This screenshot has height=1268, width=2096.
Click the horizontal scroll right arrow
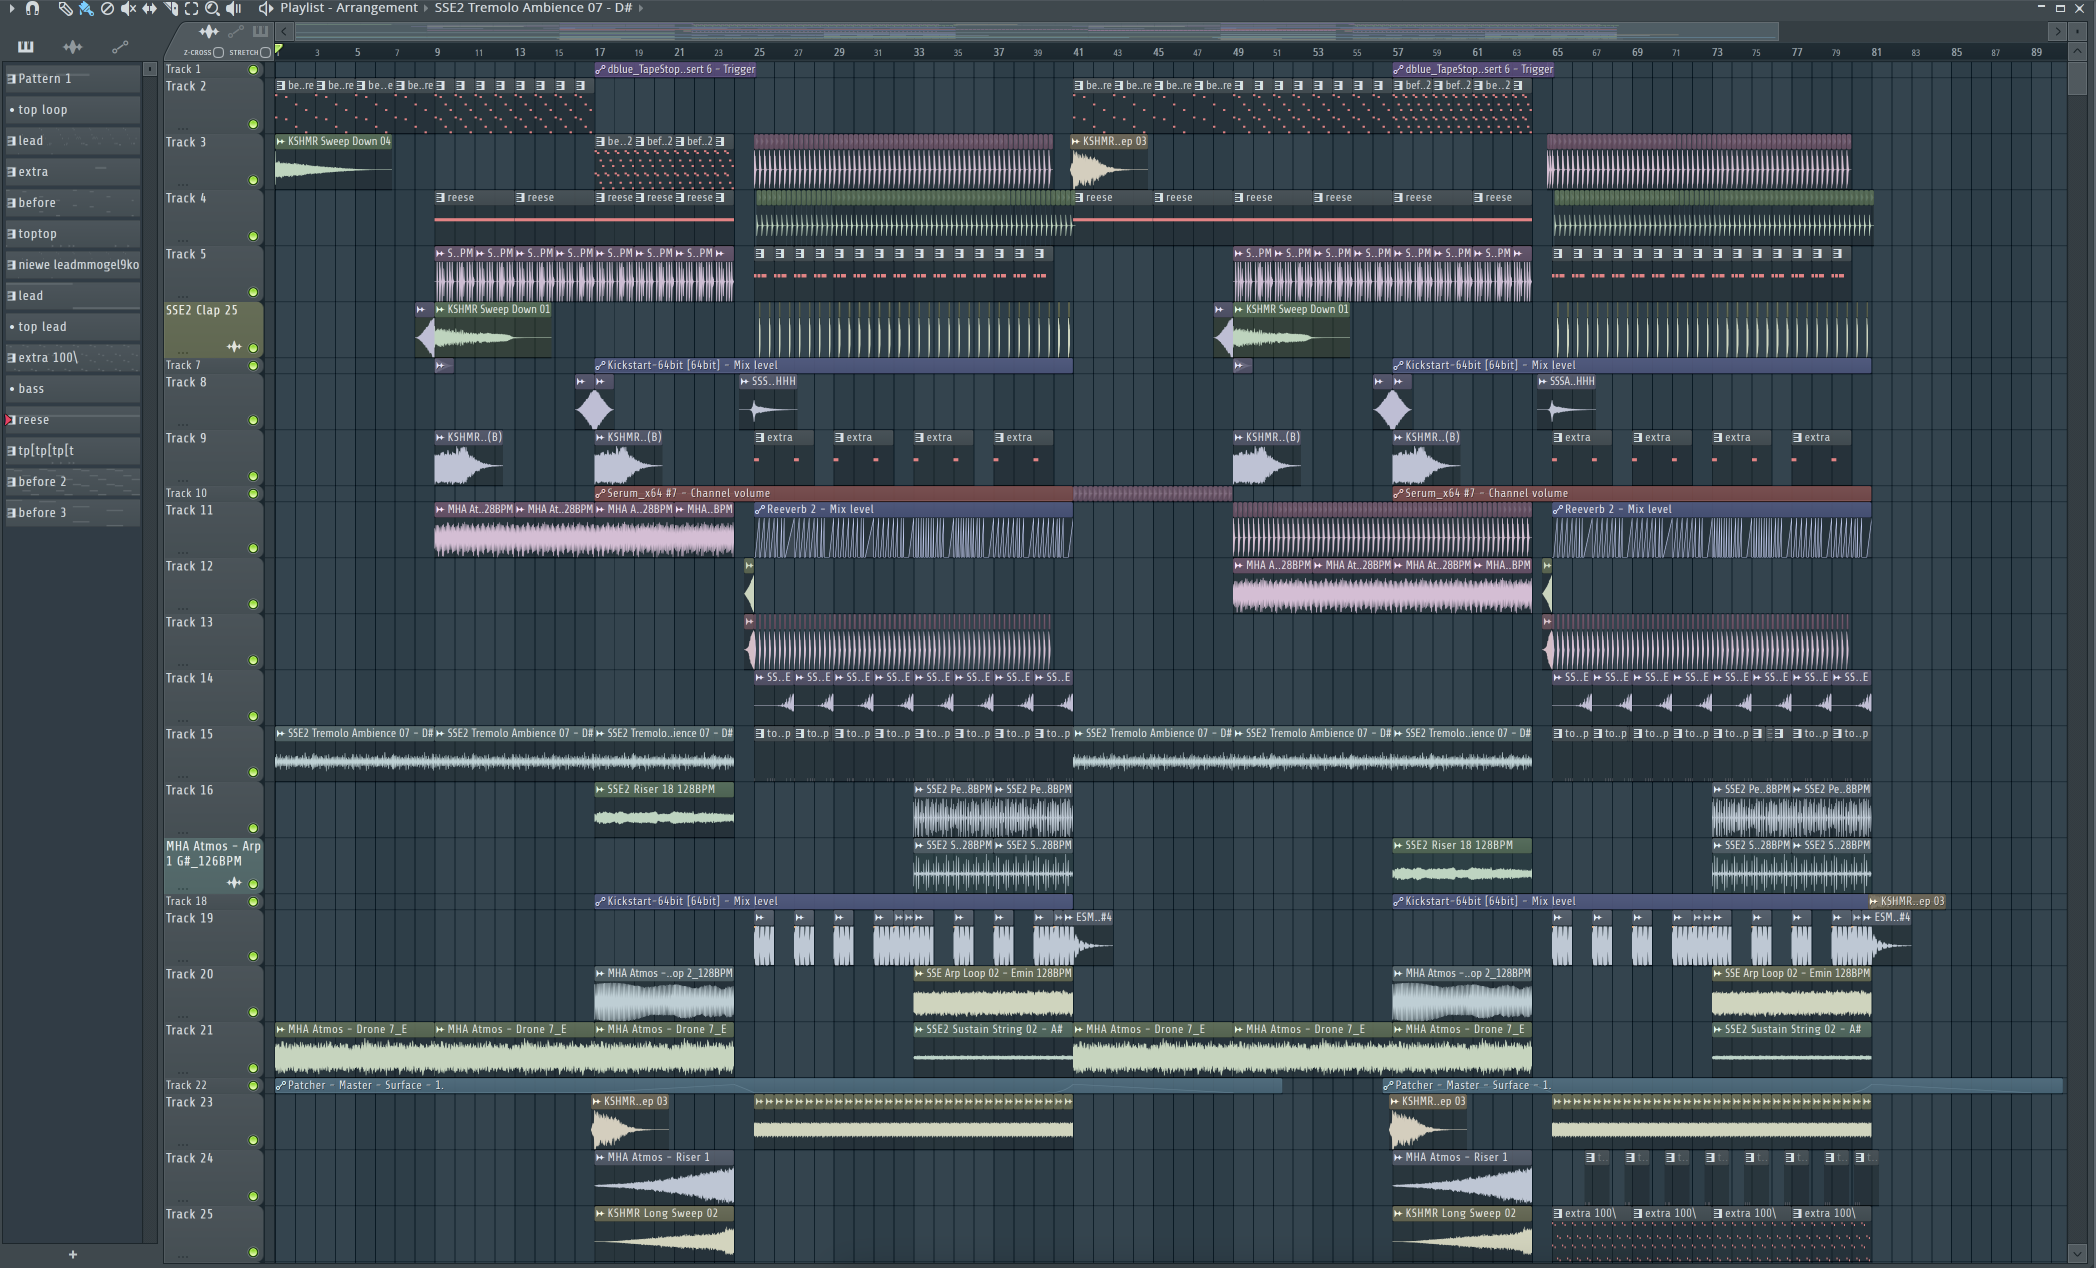coord(2057,31)
